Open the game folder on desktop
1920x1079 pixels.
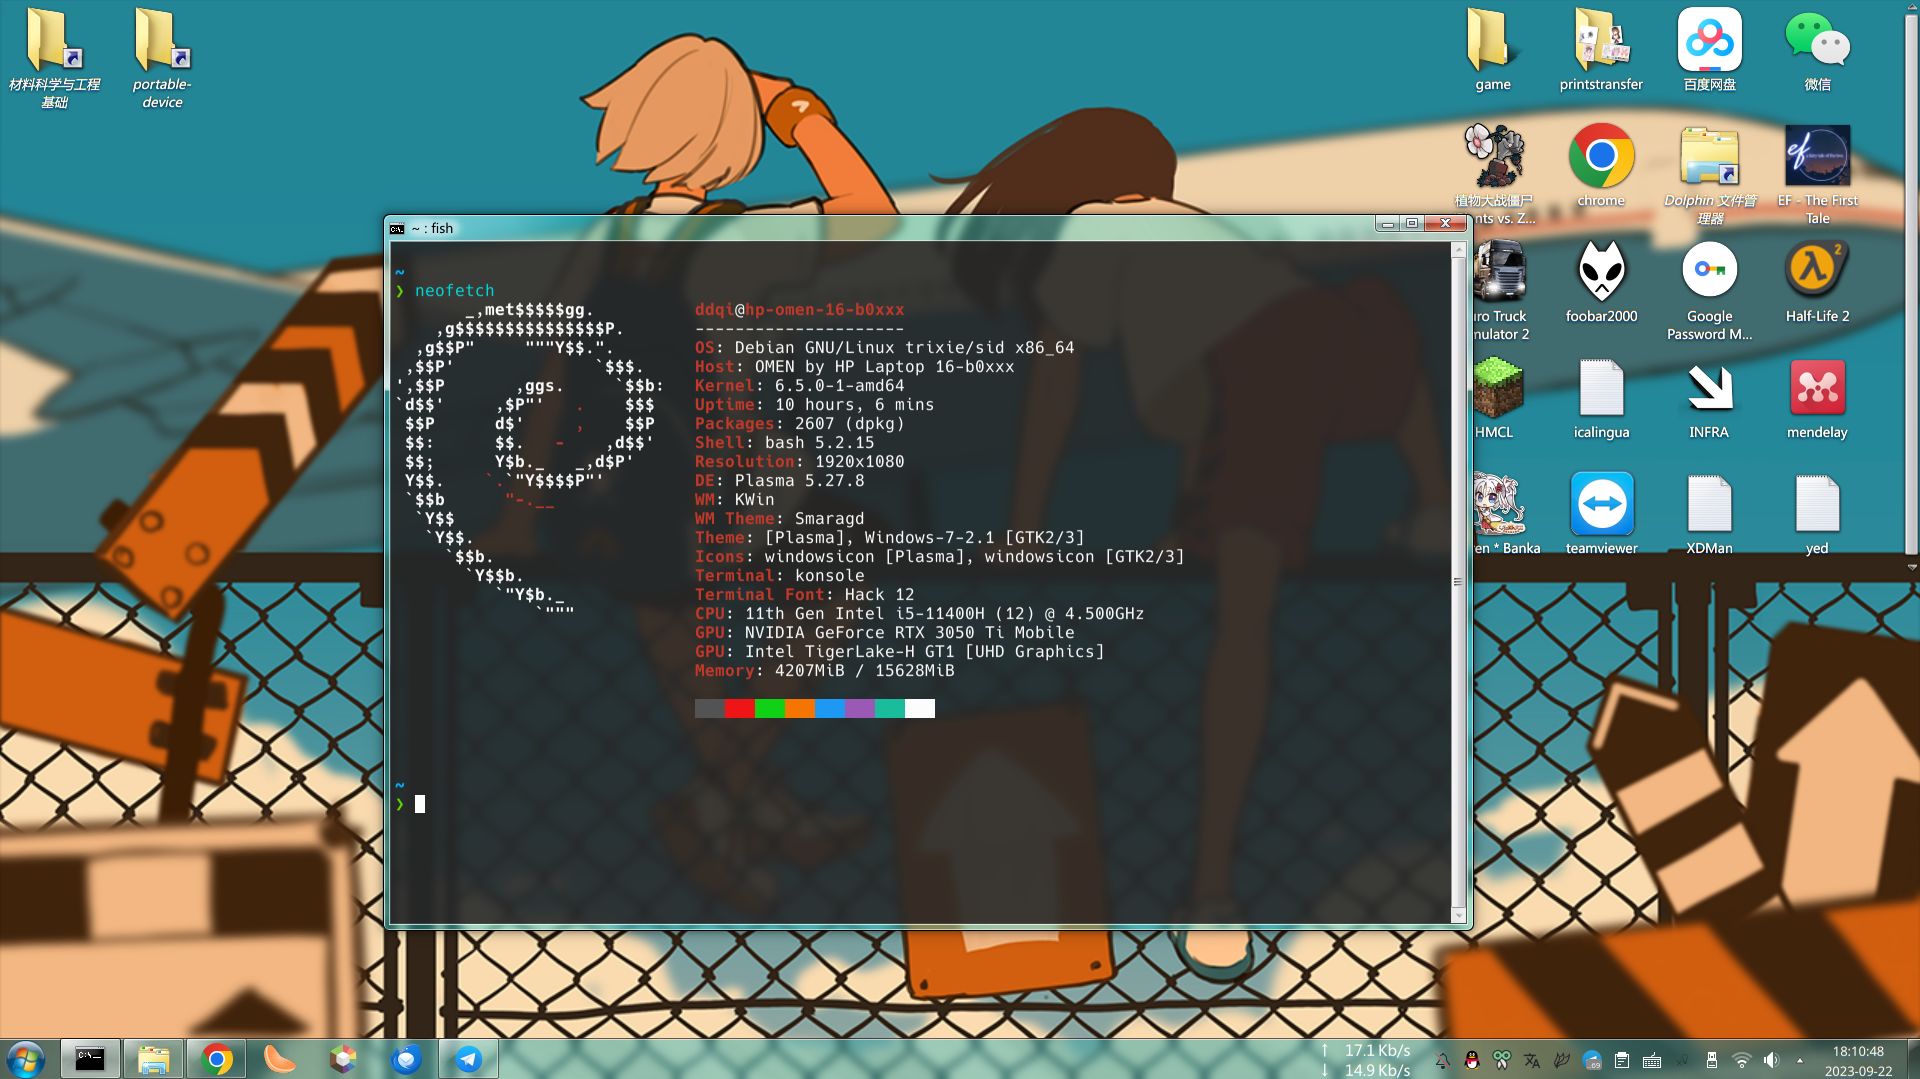[1492, 50]
